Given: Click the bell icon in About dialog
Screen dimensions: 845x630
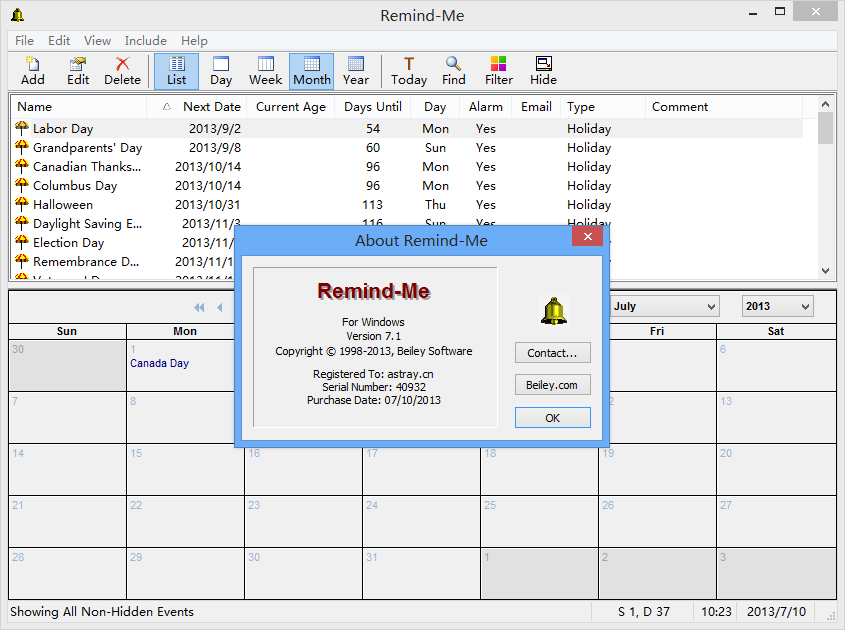Looking at the screenshot, I should [x=553, y=311].
